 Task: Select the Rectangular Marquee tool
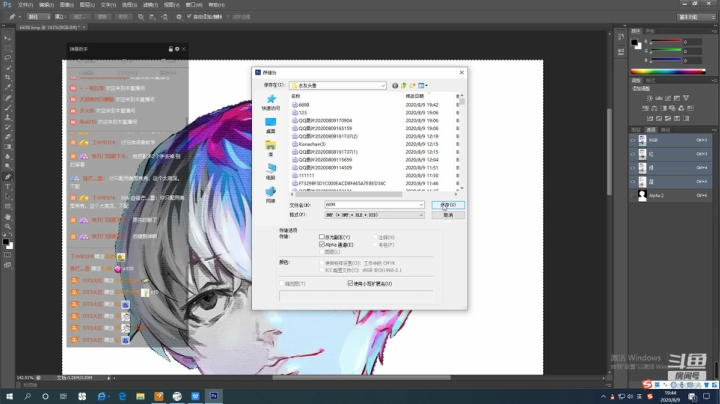click(7, 48)
